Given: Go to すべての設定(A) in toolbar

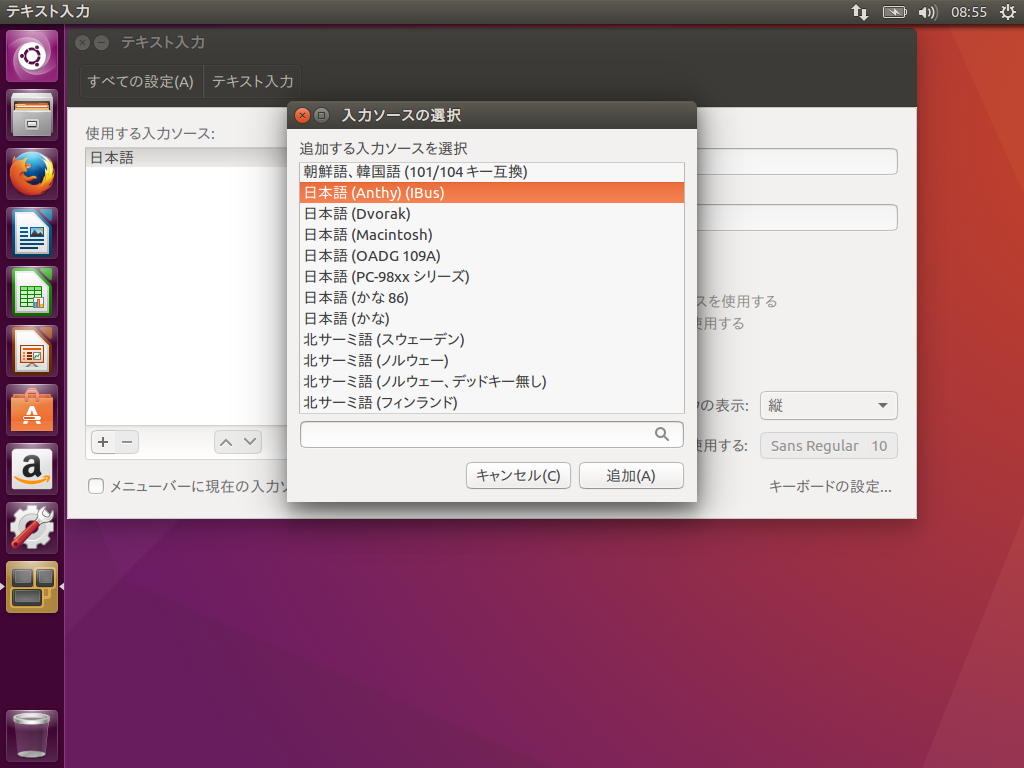Looking at the screenshot, I should coord(140,82).
